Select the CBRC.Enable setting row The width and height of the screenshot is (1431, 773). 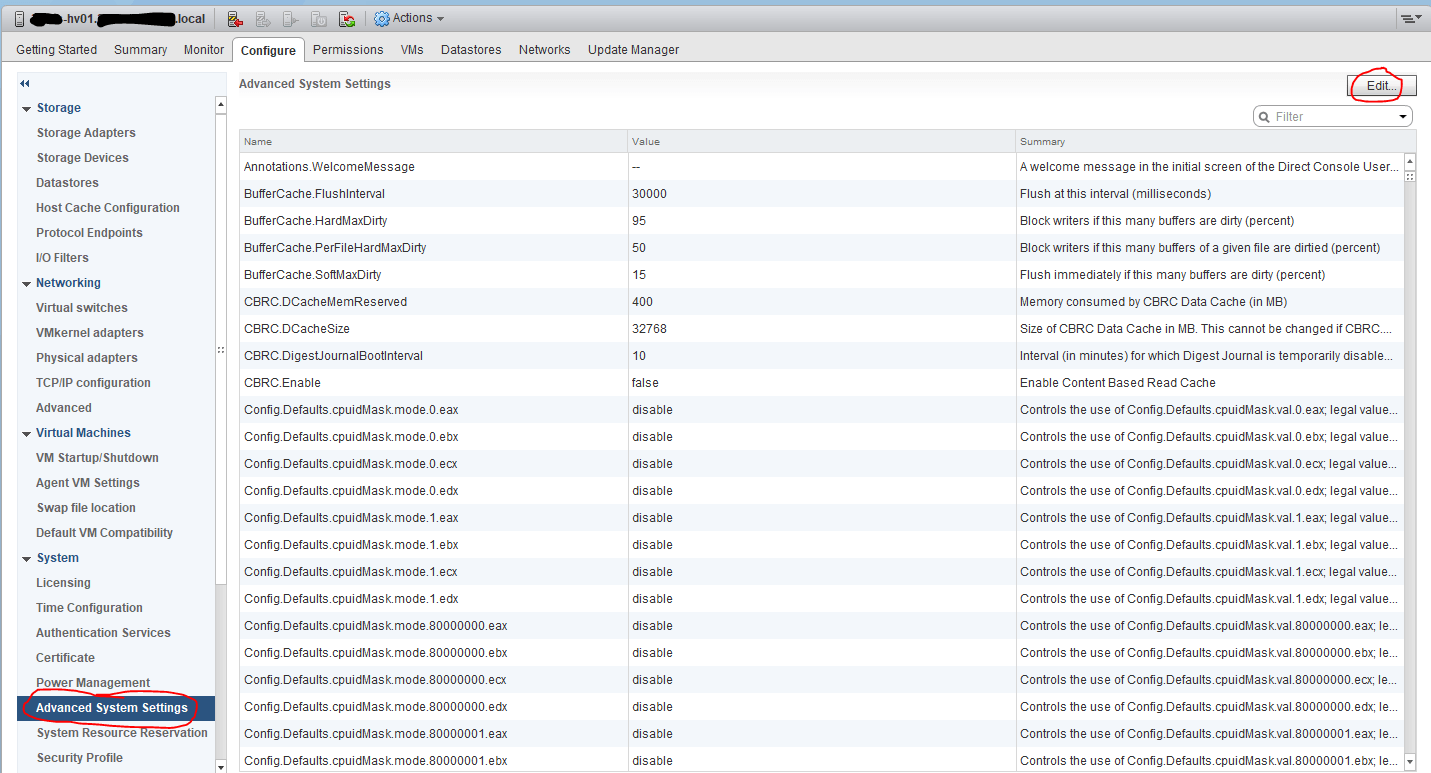821,383
